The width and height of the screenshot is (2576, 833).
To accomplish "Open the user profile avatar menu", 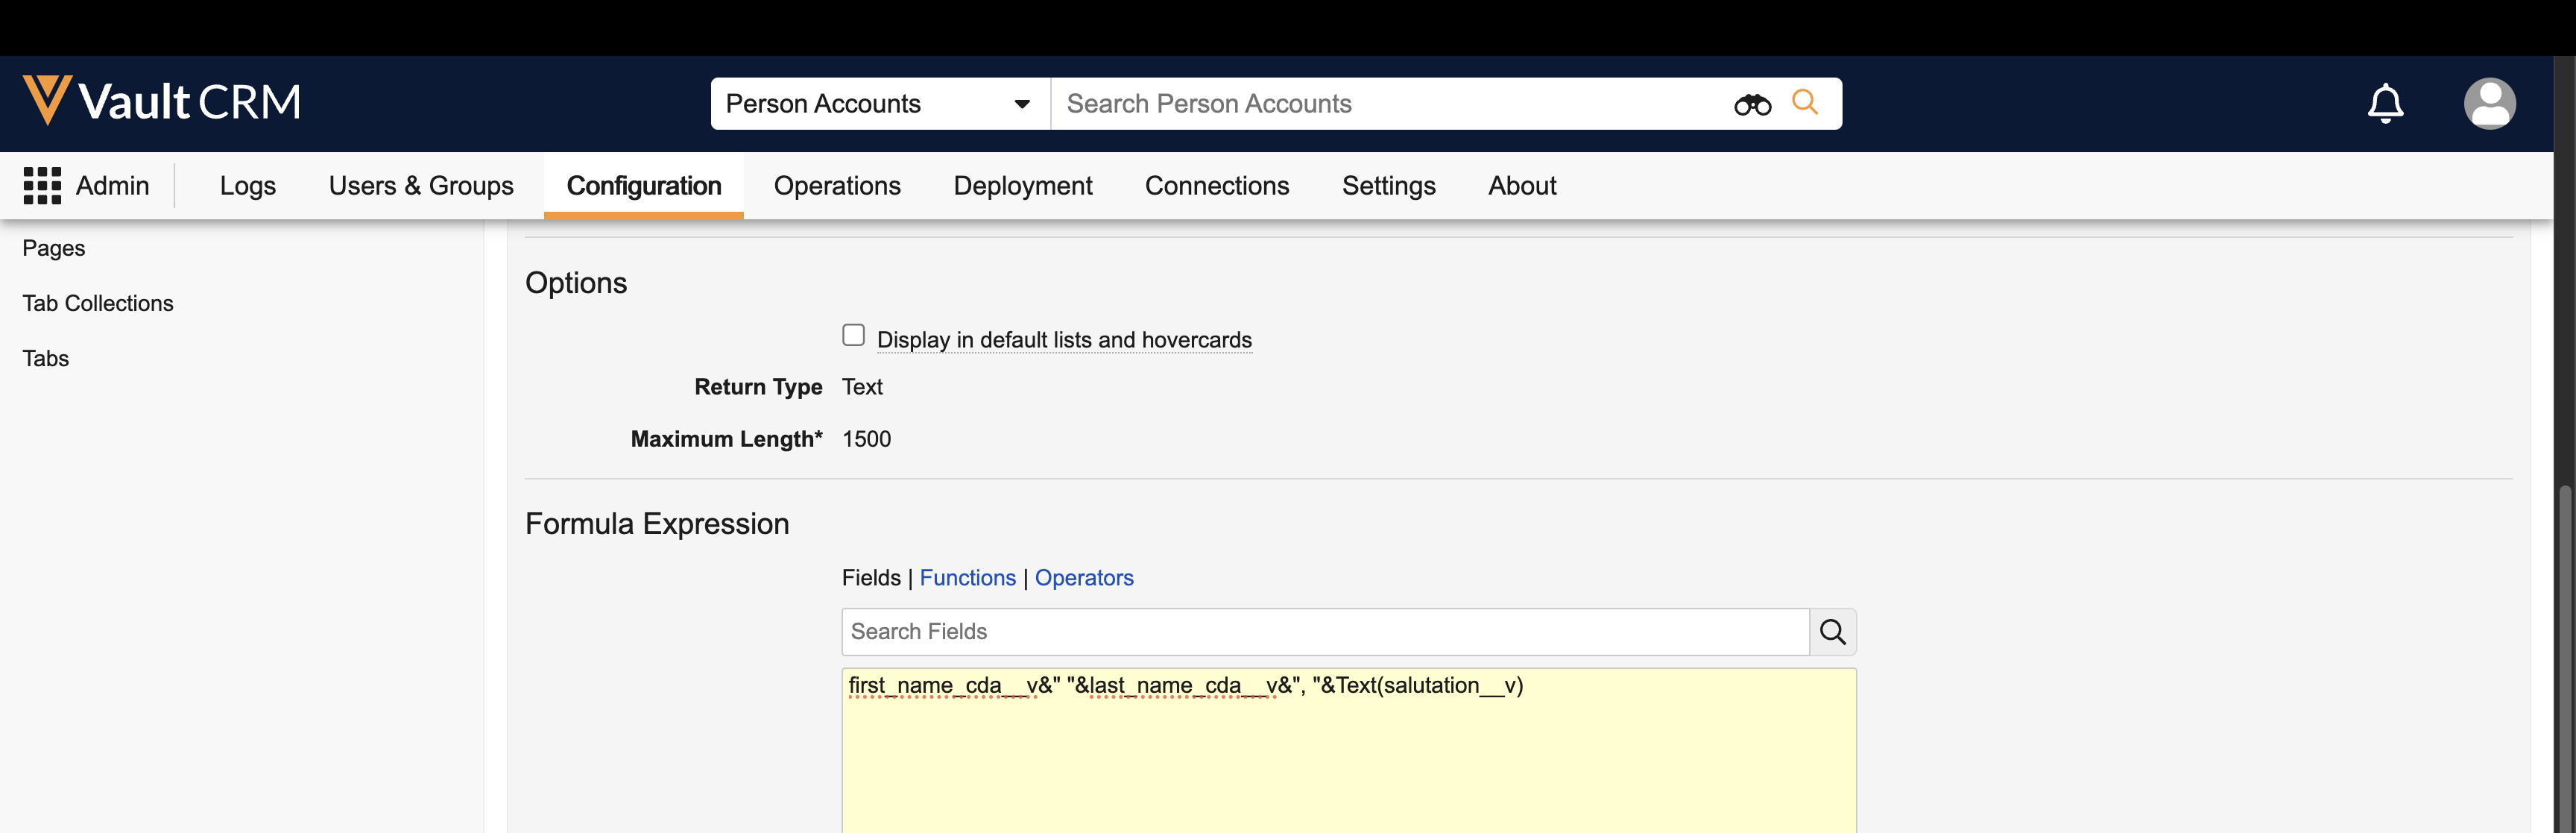I will [x=2489, y=103].
